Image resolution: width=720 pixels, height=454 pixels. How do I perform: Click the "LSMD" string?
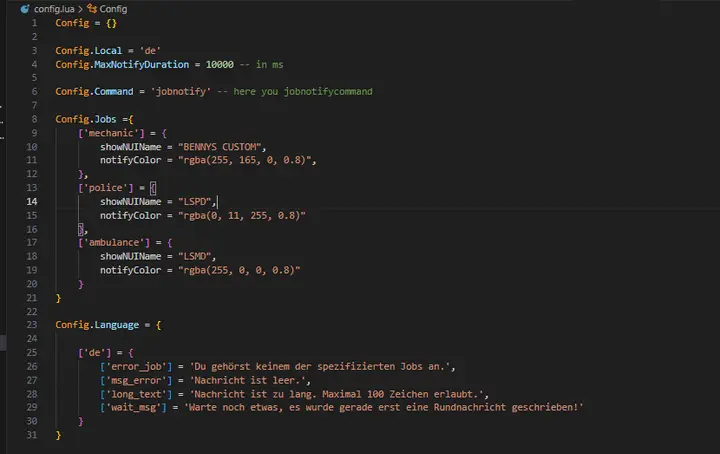pos(195,256)
